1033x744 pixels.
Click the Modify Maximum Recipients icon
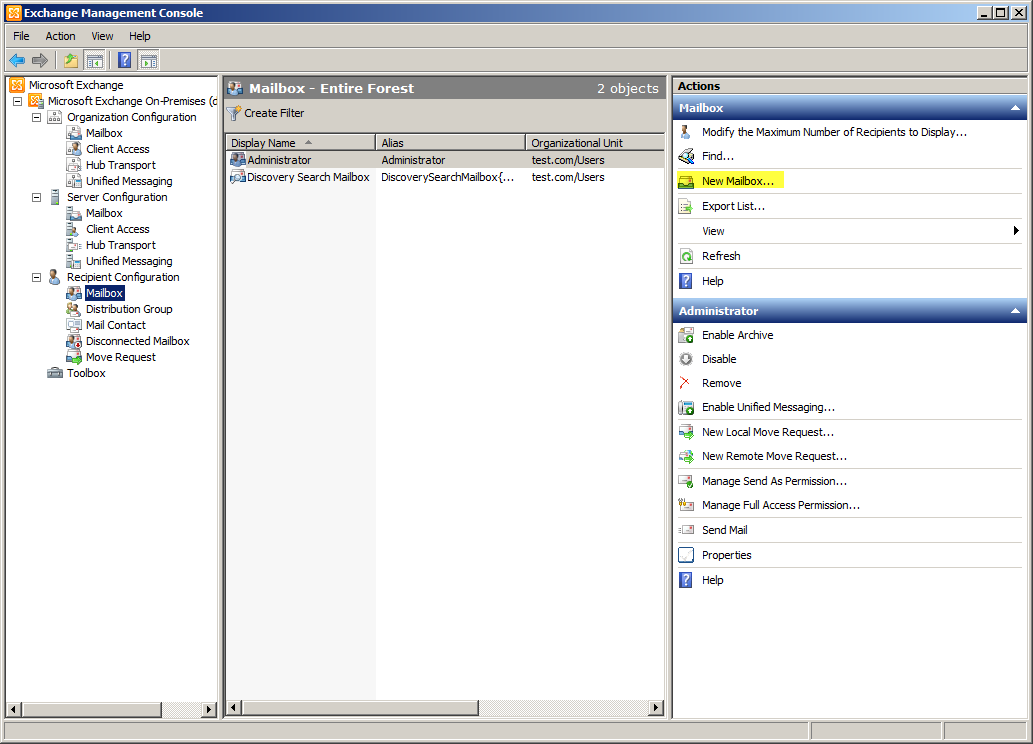(x=686, y=132)
